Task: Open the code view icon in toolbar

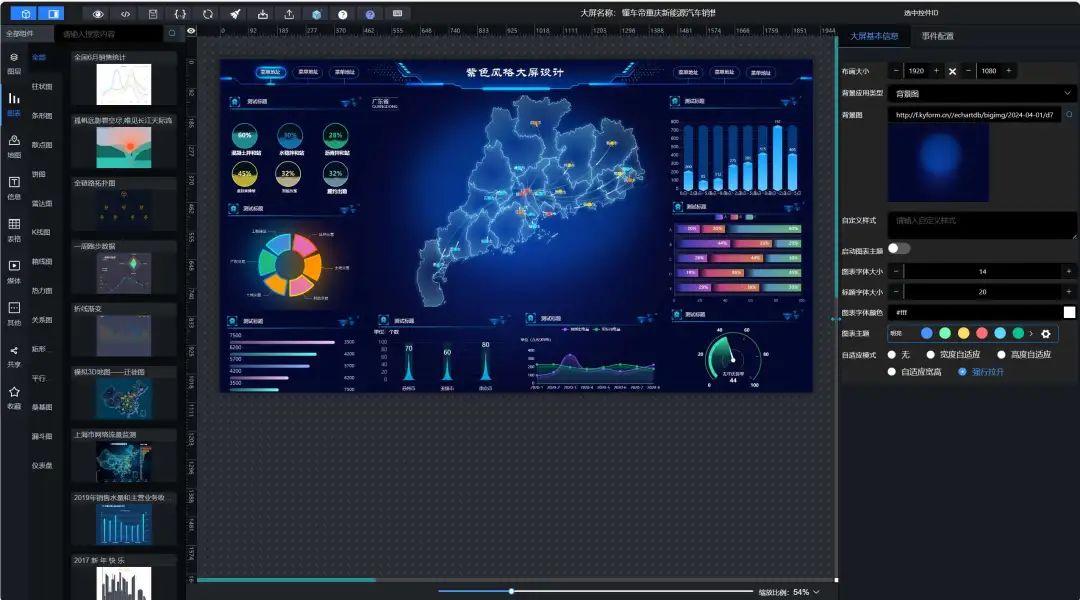Action: click(125, 14)
